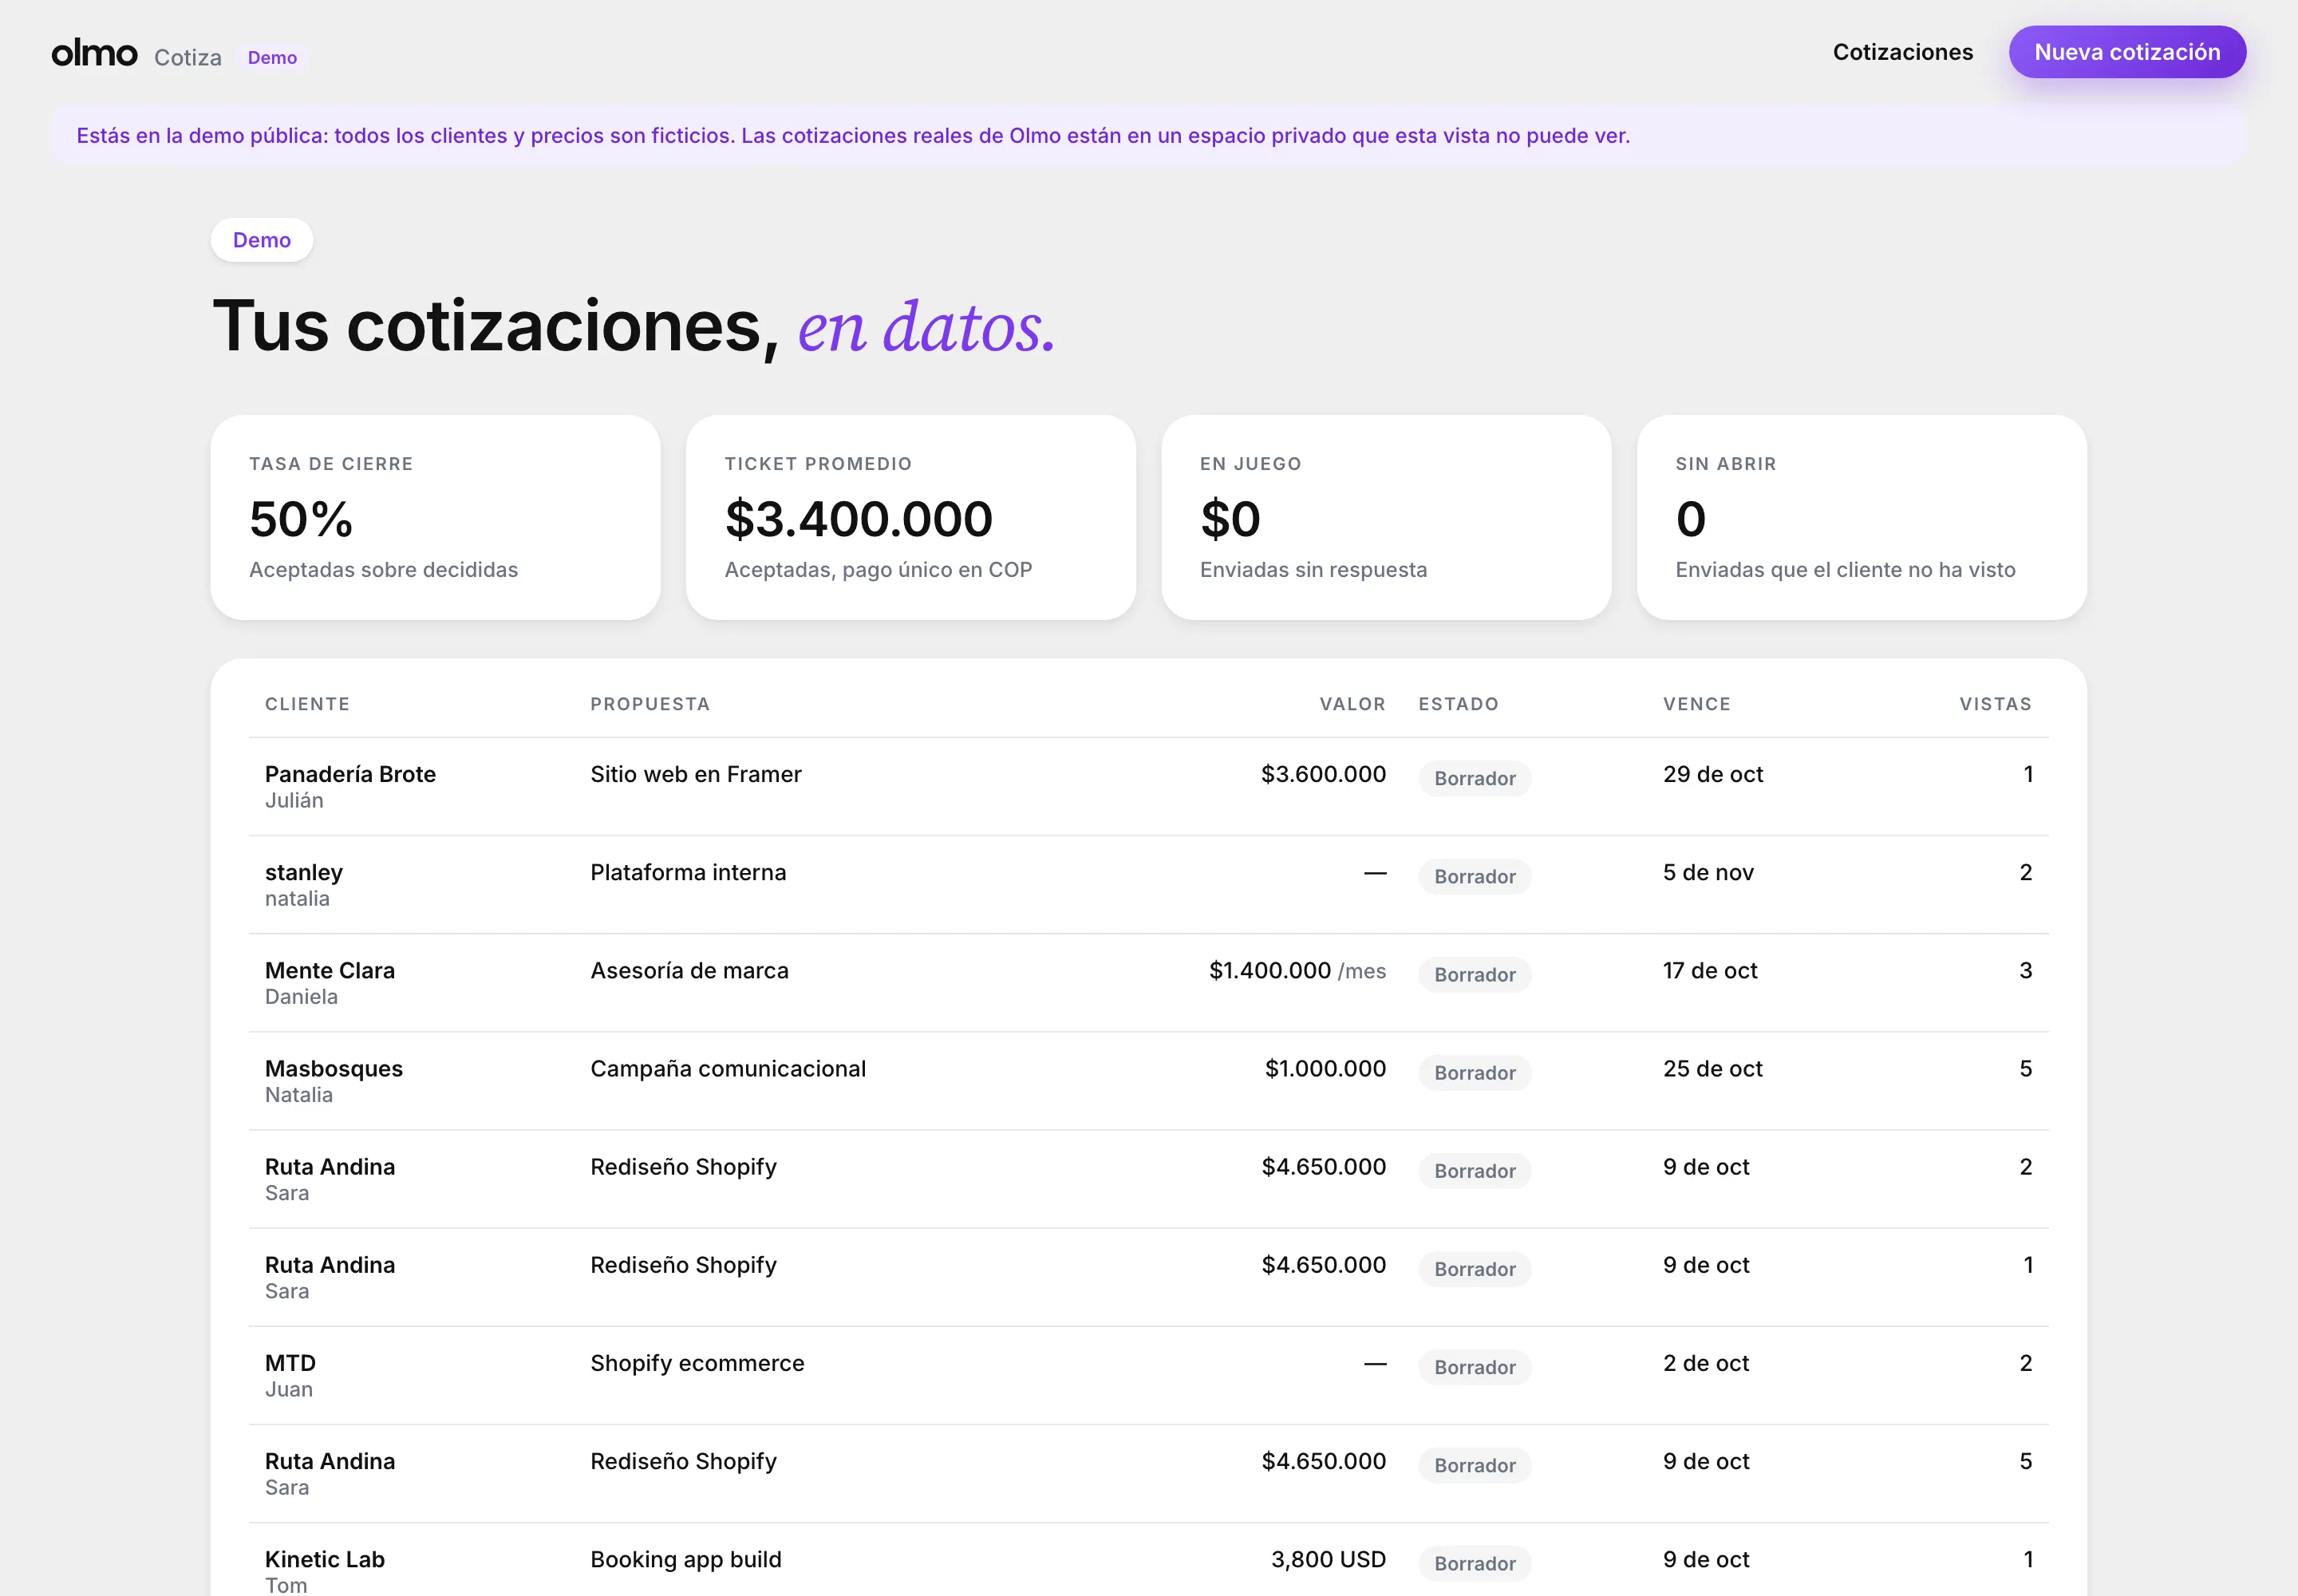Click the 29 de oct due date
The width and height of the screenshot is (2298, 1596).
[1713, 774]
